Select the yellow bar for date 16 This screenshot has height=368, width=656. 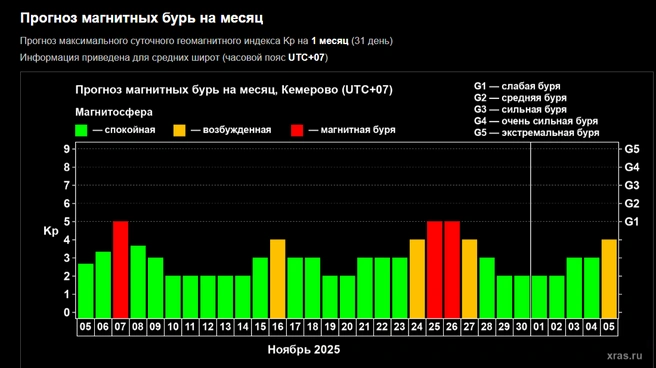click(x=278, y=279)
